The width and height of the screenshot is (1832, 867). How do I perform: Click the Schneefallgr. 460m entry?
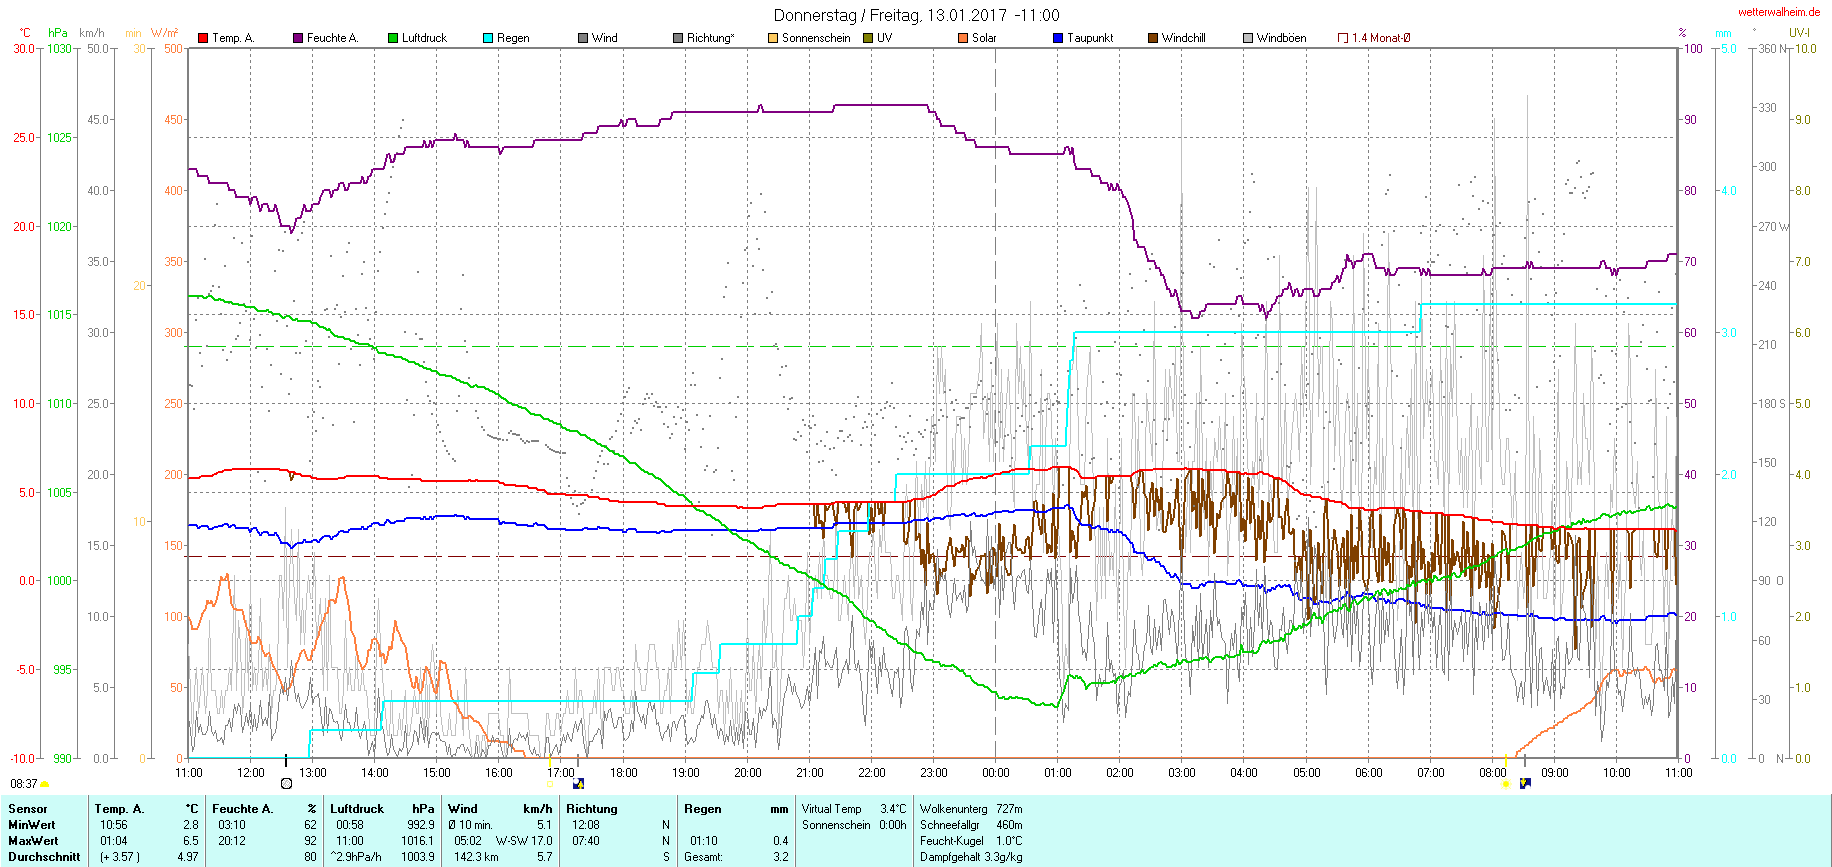pos(971,825)
